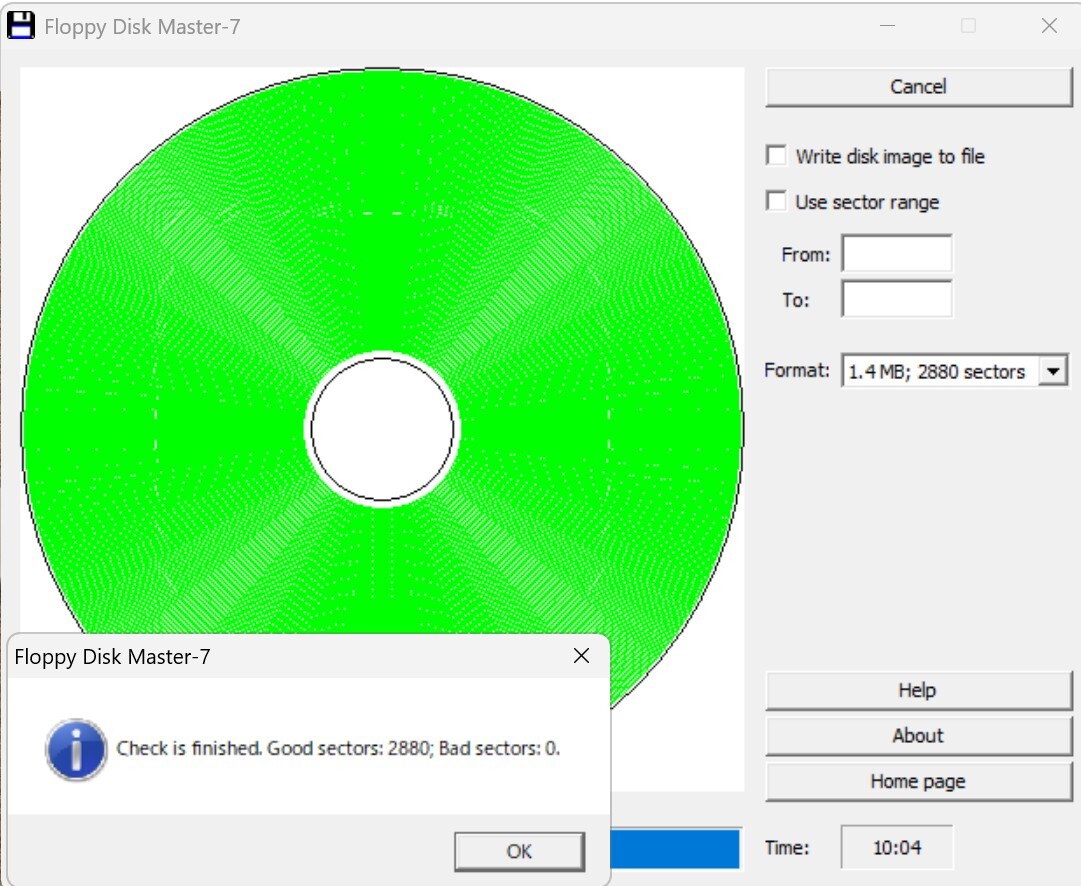The height and width of the screenshot is (886, 1081).
Task: Click the floppy disk app icon in title bar
Action: (20, 26)
